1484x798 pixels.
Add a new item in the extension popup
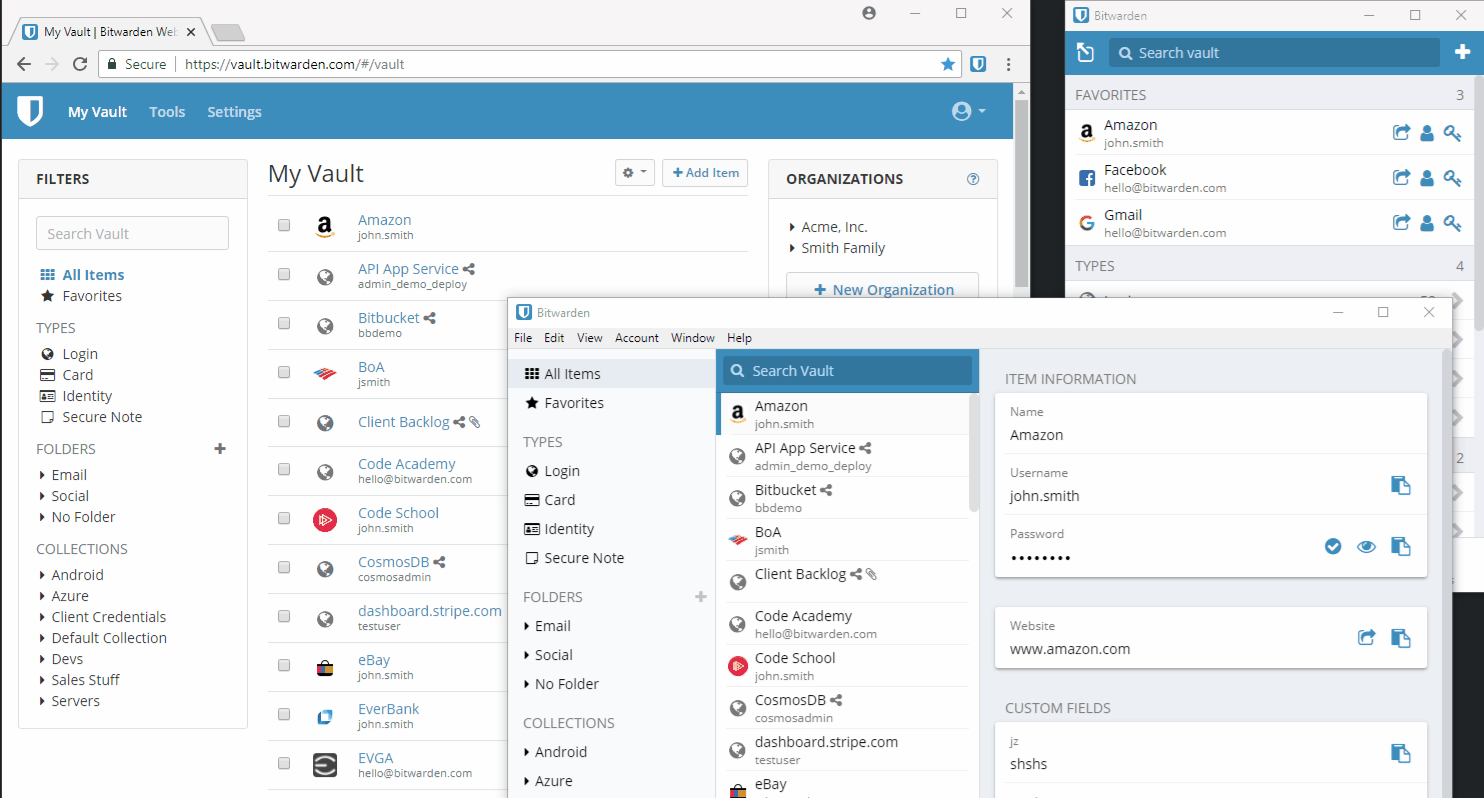(x=1463, y=53)
